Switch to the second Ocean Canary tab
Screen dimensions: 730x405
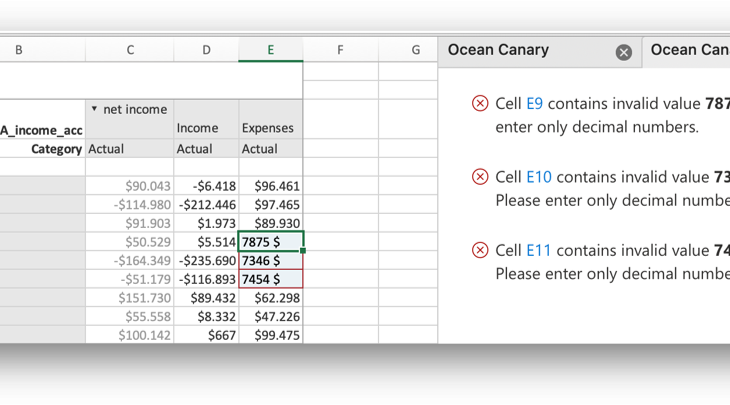[688, 51]
